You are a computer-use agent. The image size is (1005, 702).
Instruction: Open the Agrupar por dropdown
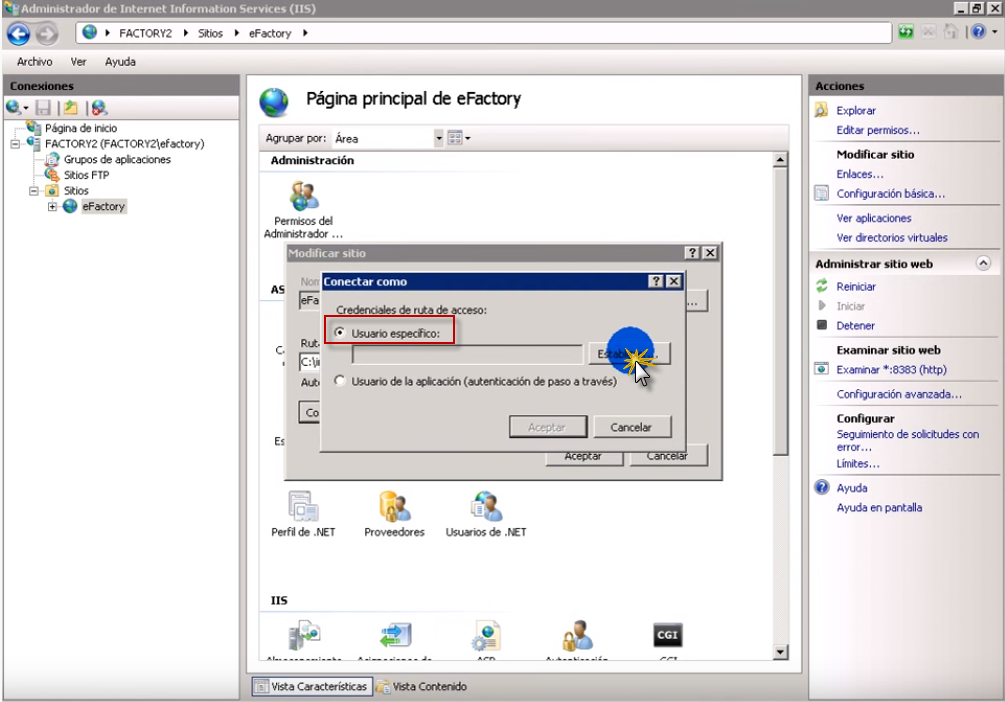[x=438, y=139]
